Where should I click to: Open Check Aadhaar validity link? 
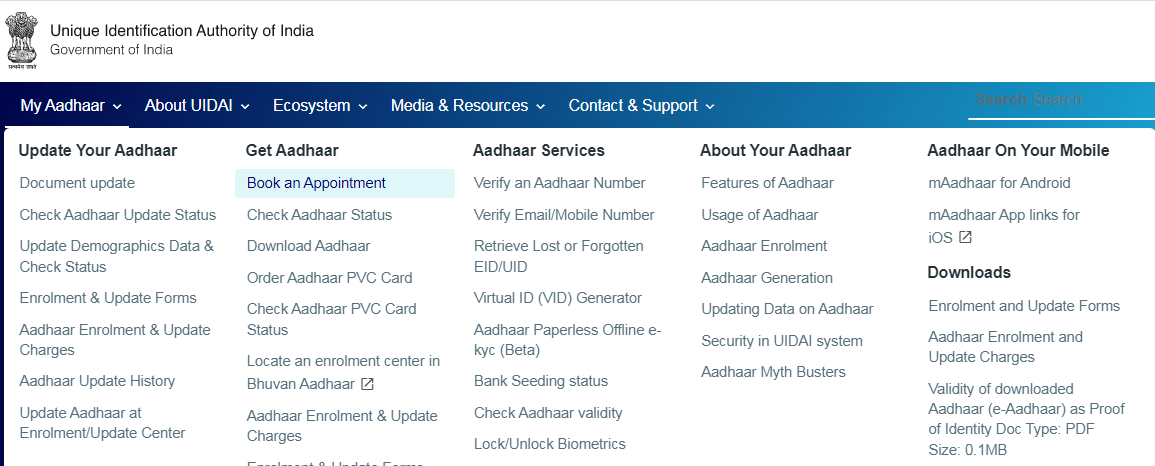(x=548, y=412)
